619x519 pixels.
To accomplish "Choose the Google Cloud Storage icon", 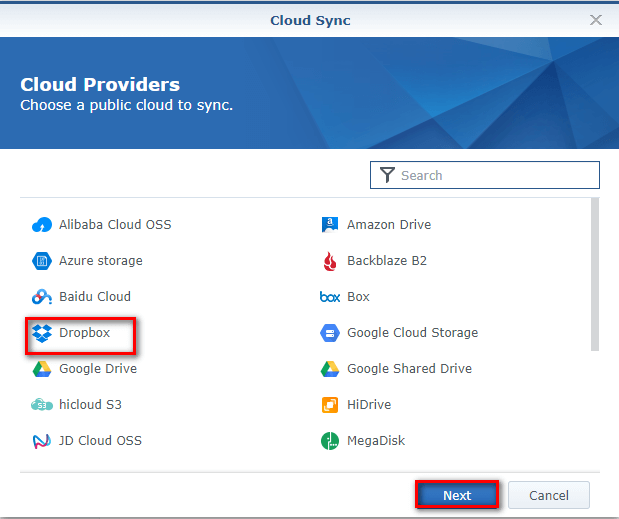I will click(x=330, y=333).
